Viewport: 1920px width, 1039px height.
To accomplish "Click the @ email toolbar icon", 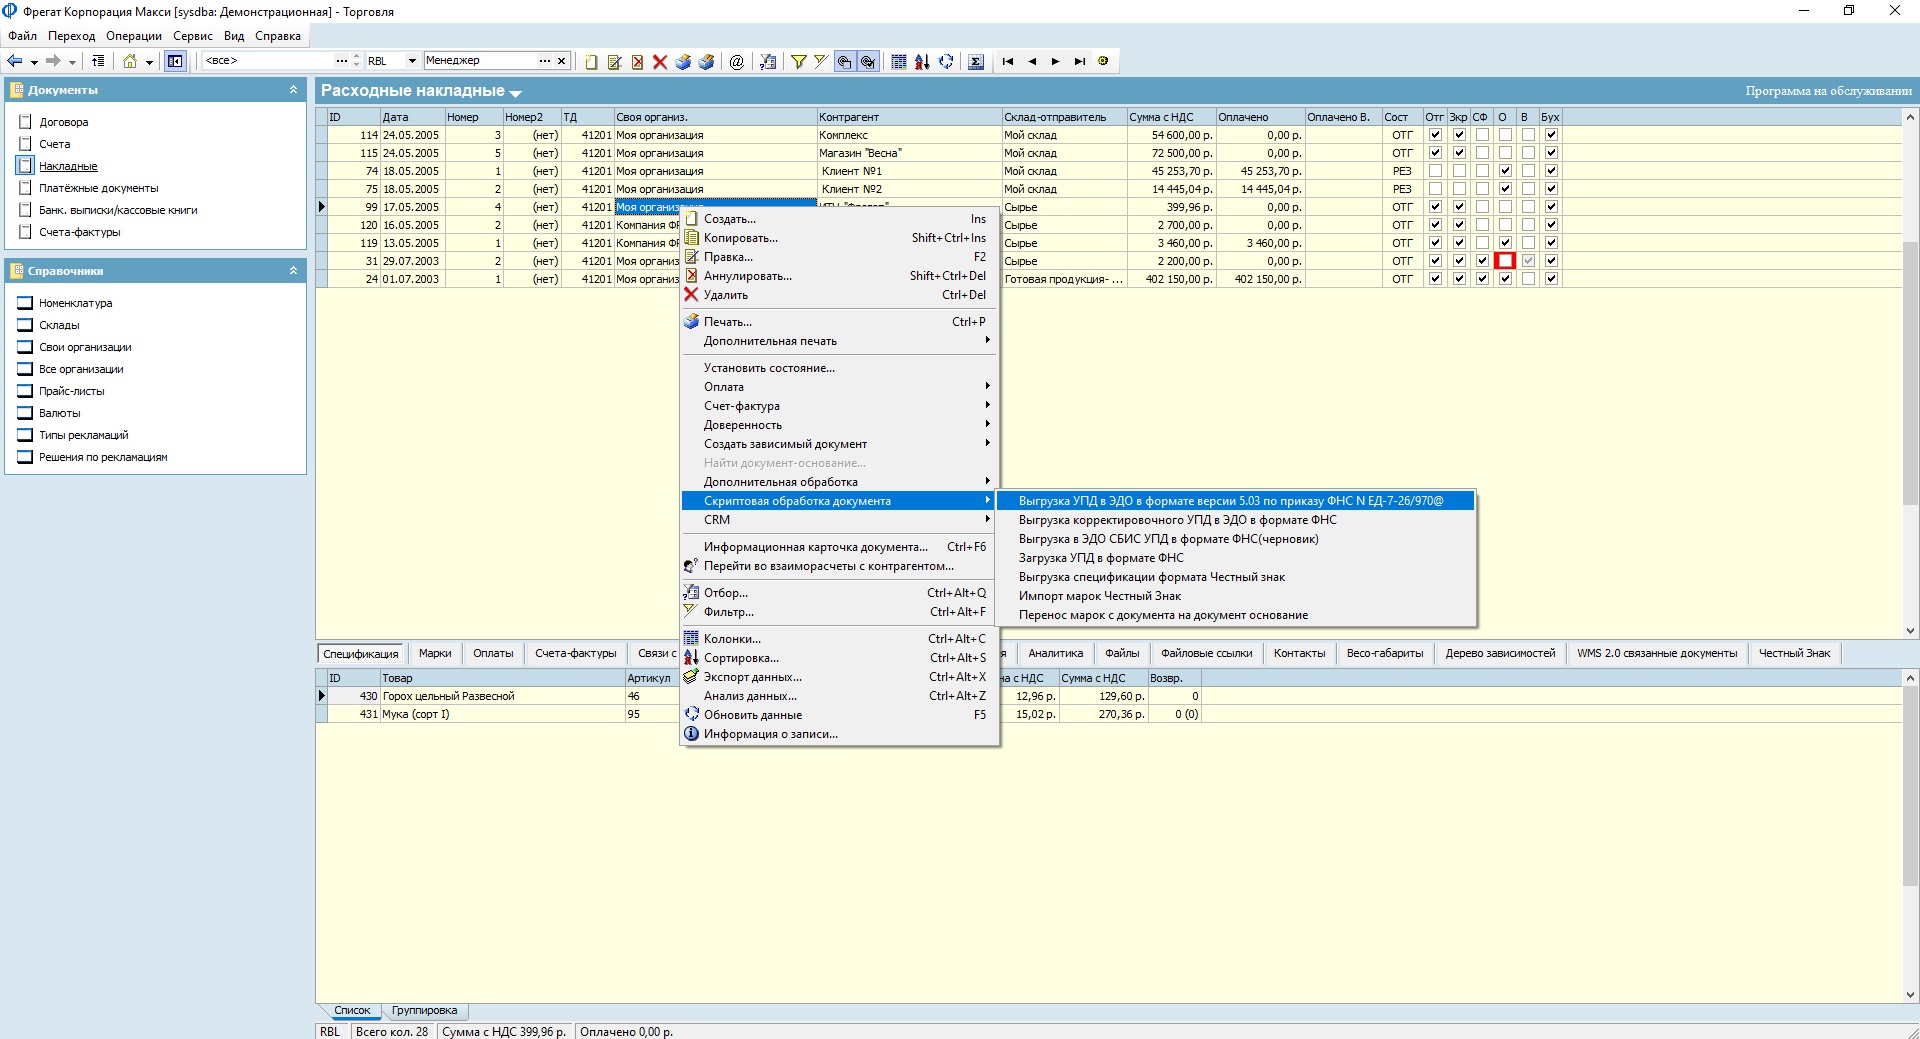I will click(737, 62).
